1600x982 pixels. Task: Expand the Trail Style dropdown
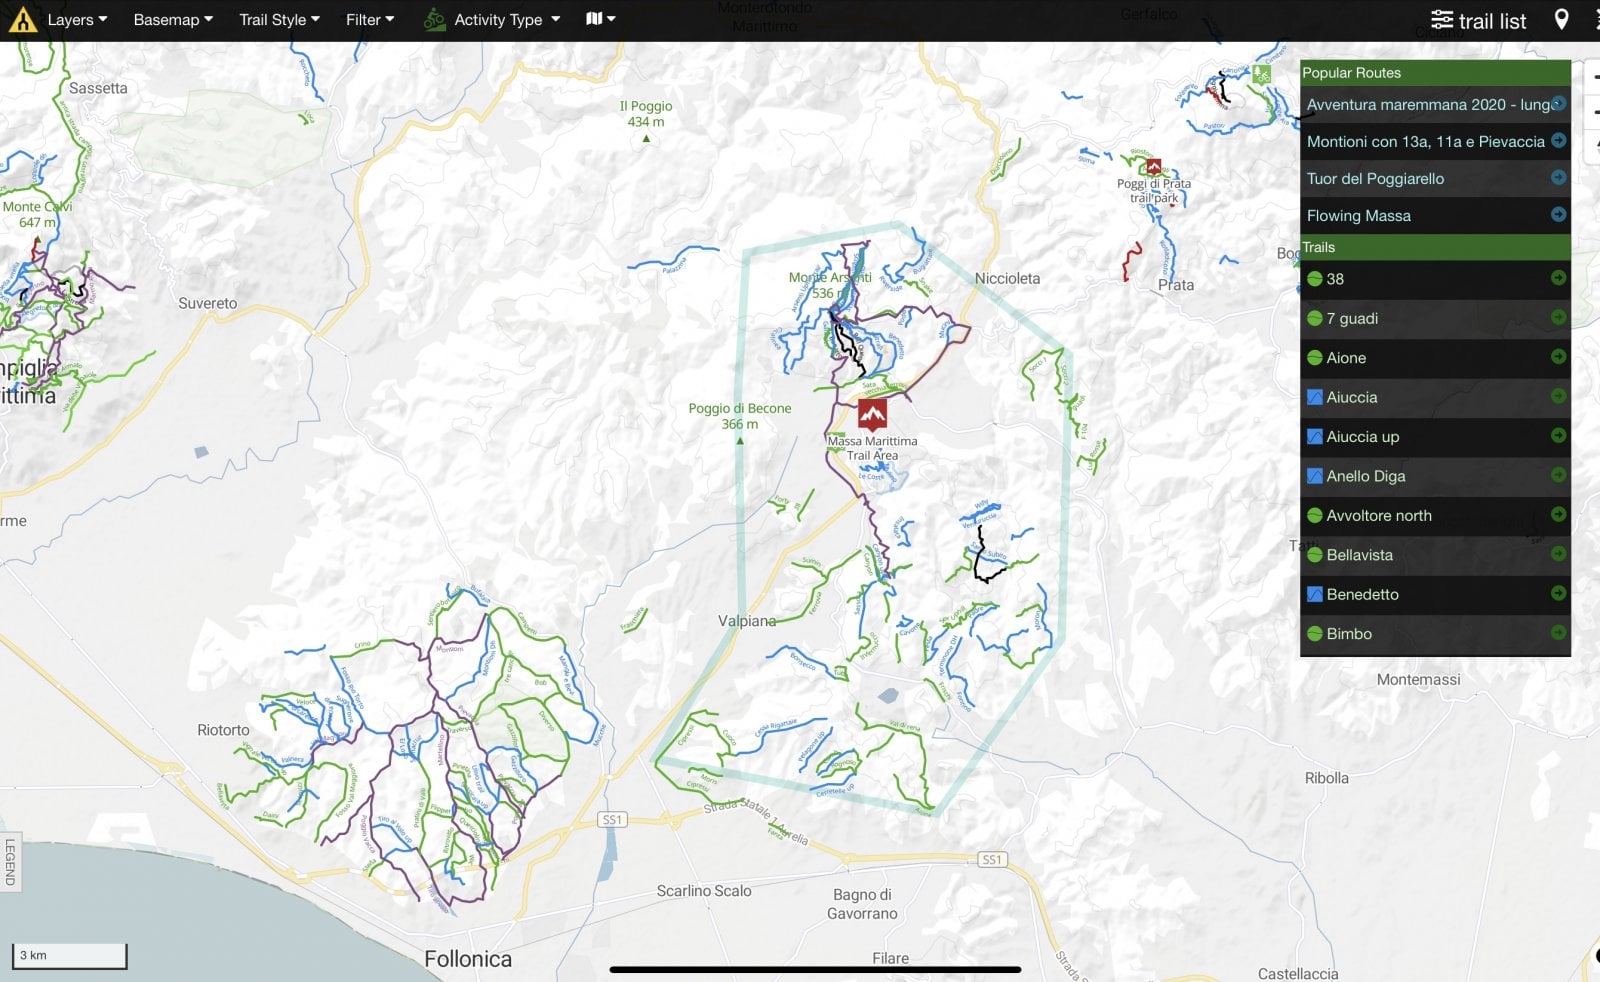pos(279,20)
